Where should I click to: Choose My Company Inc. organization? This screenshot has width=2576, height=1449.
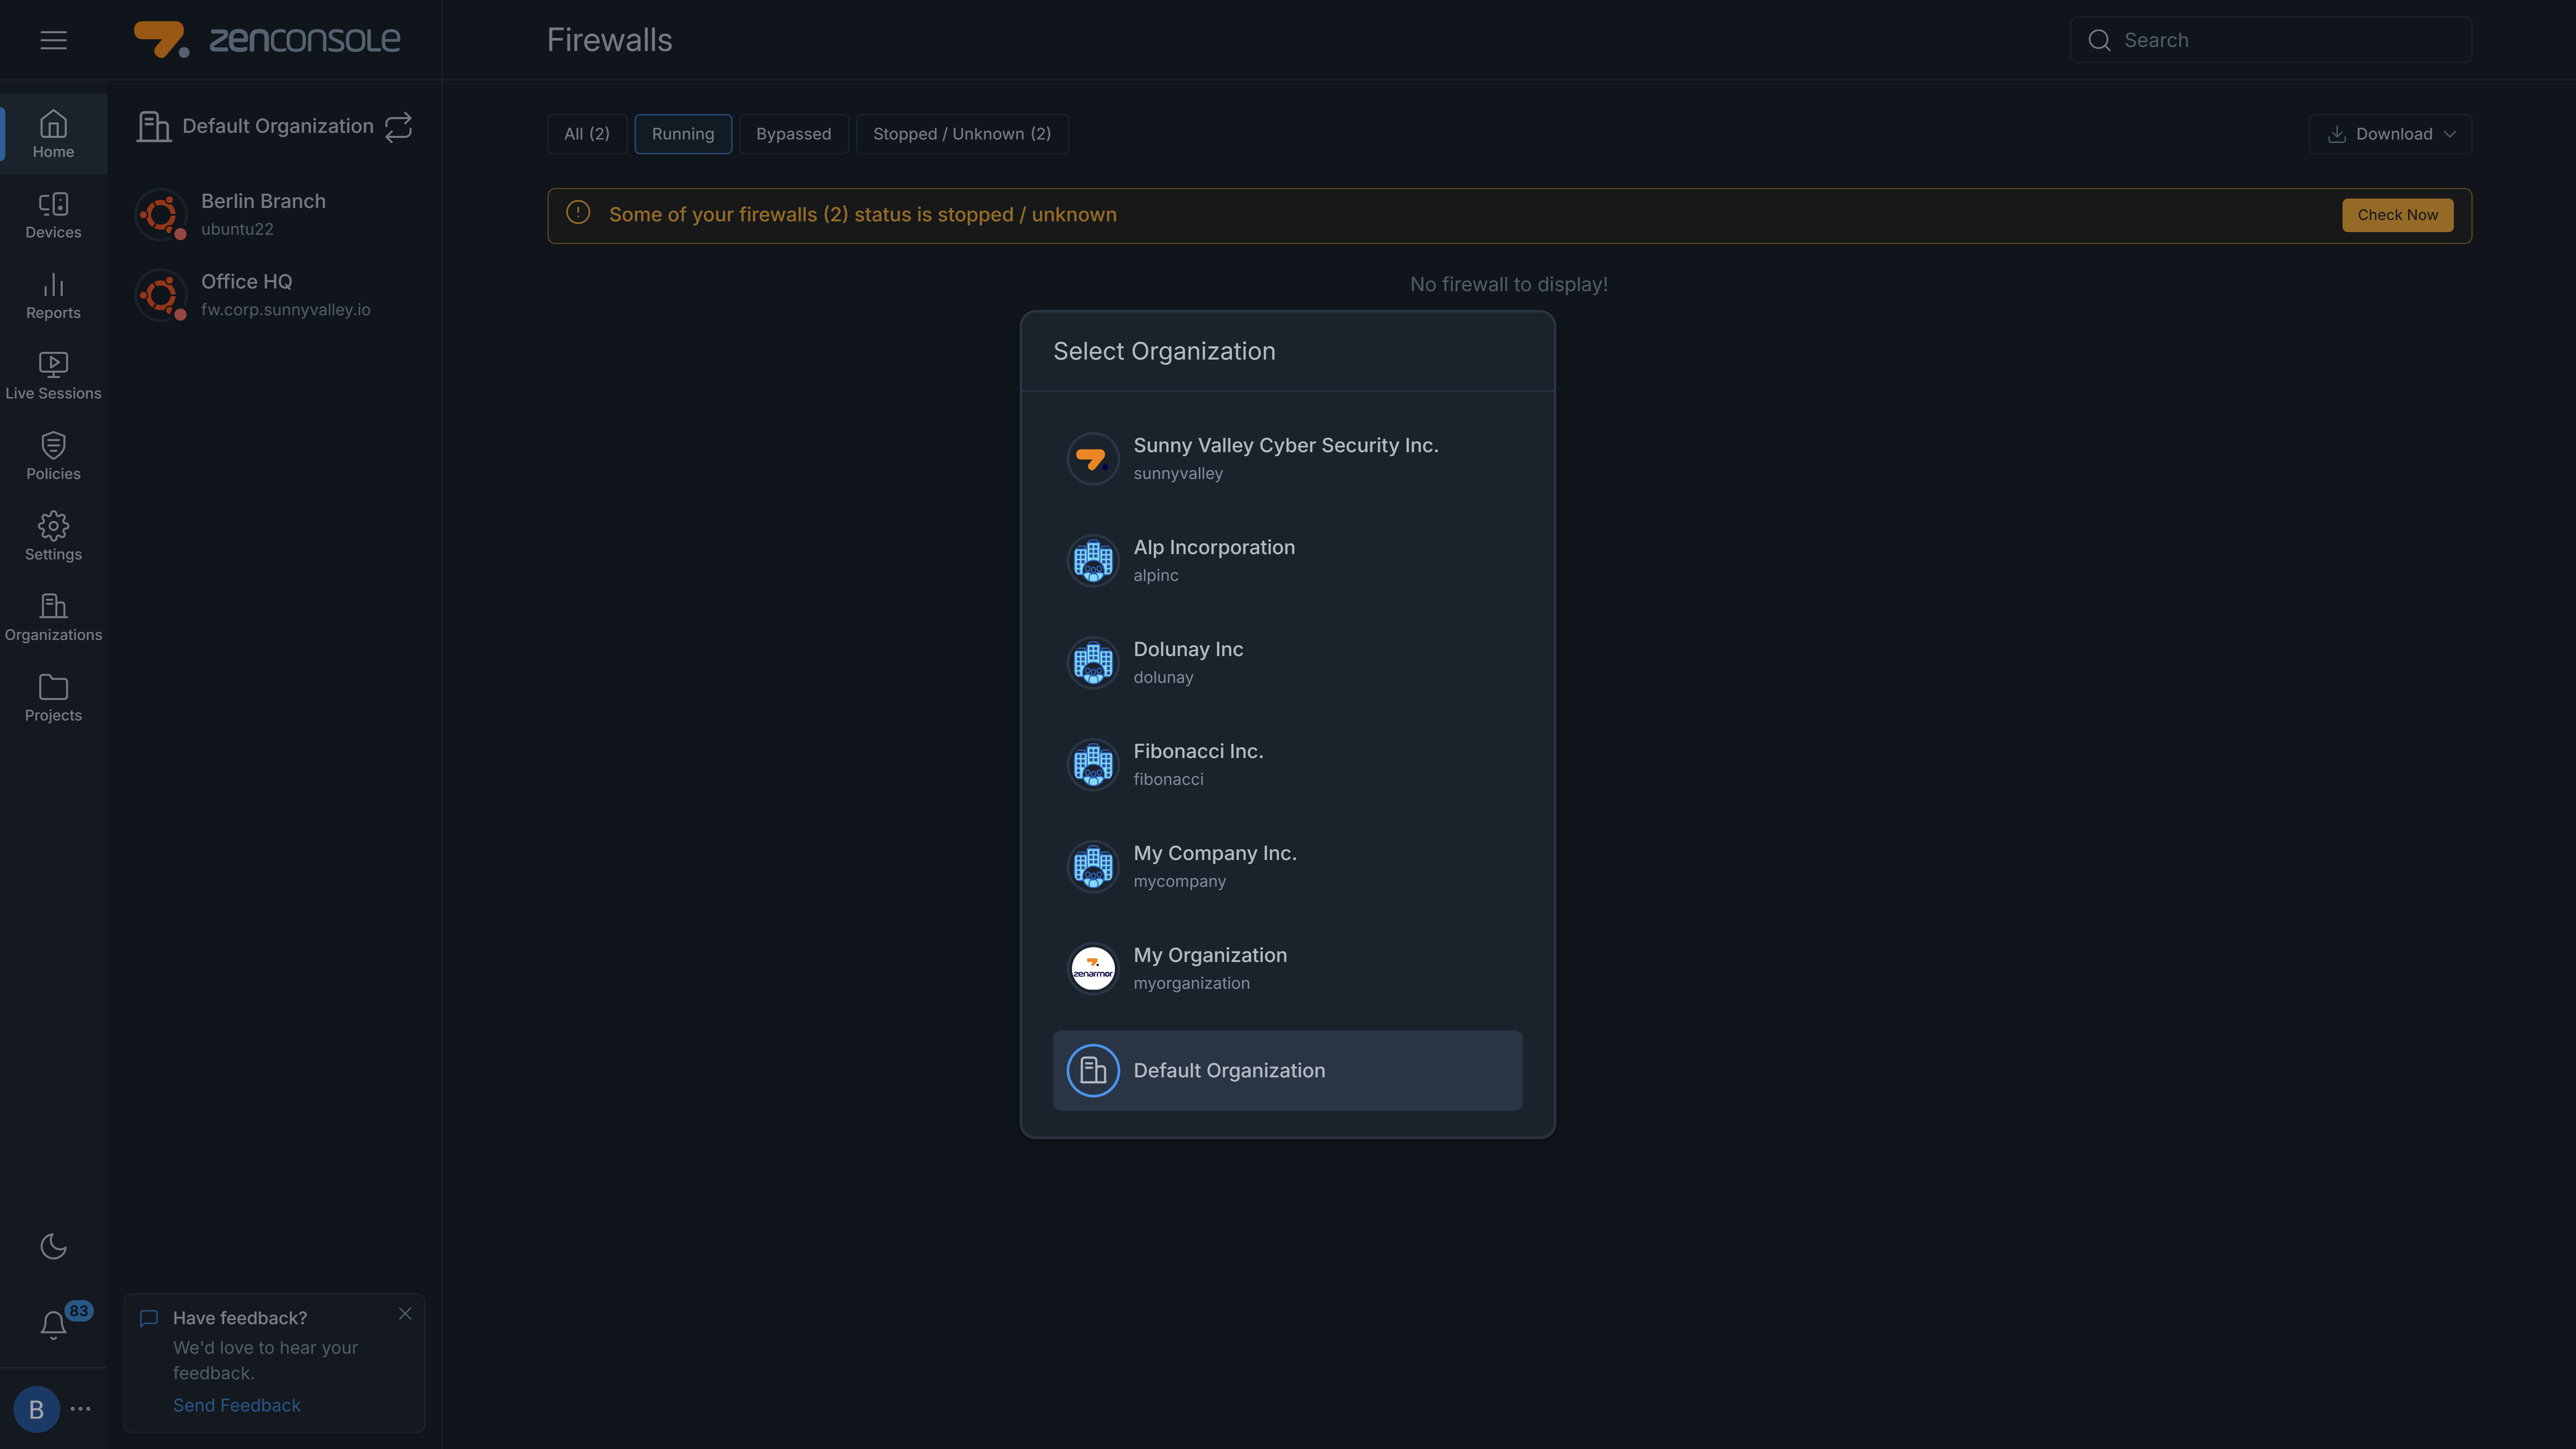click(1287, 867)
